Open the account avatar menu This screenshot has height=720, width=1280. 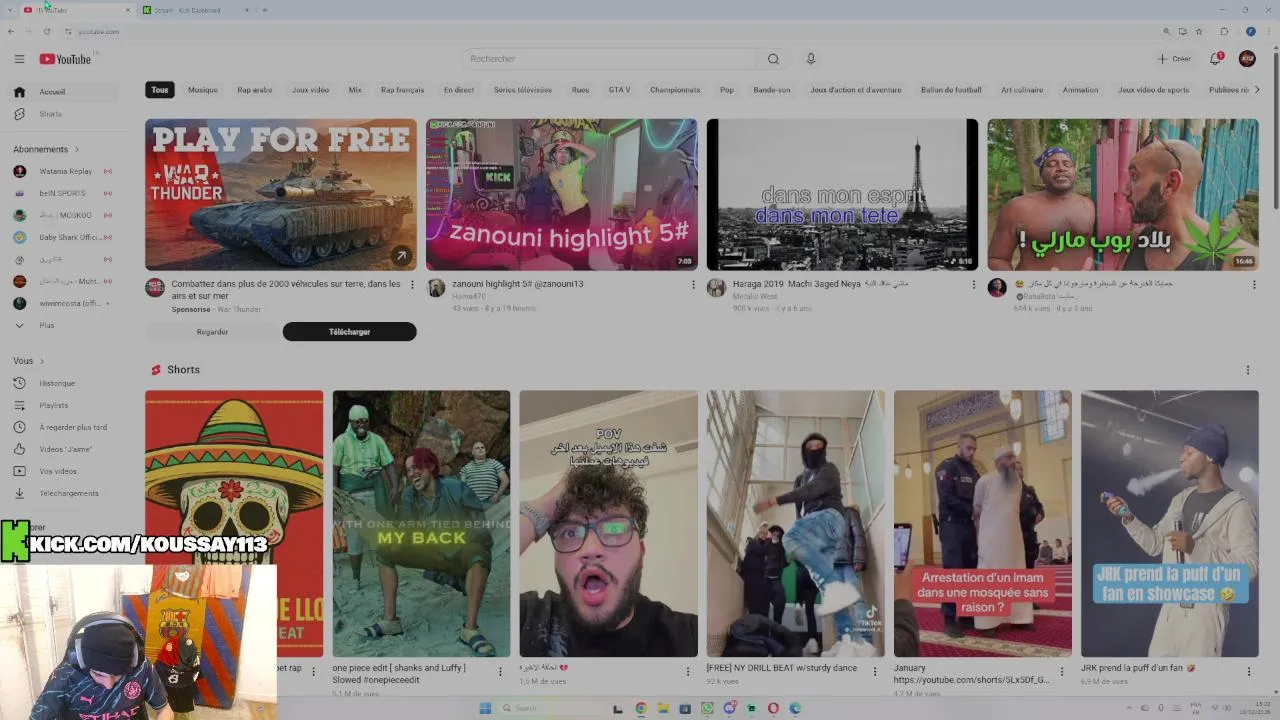[1247, 59]
